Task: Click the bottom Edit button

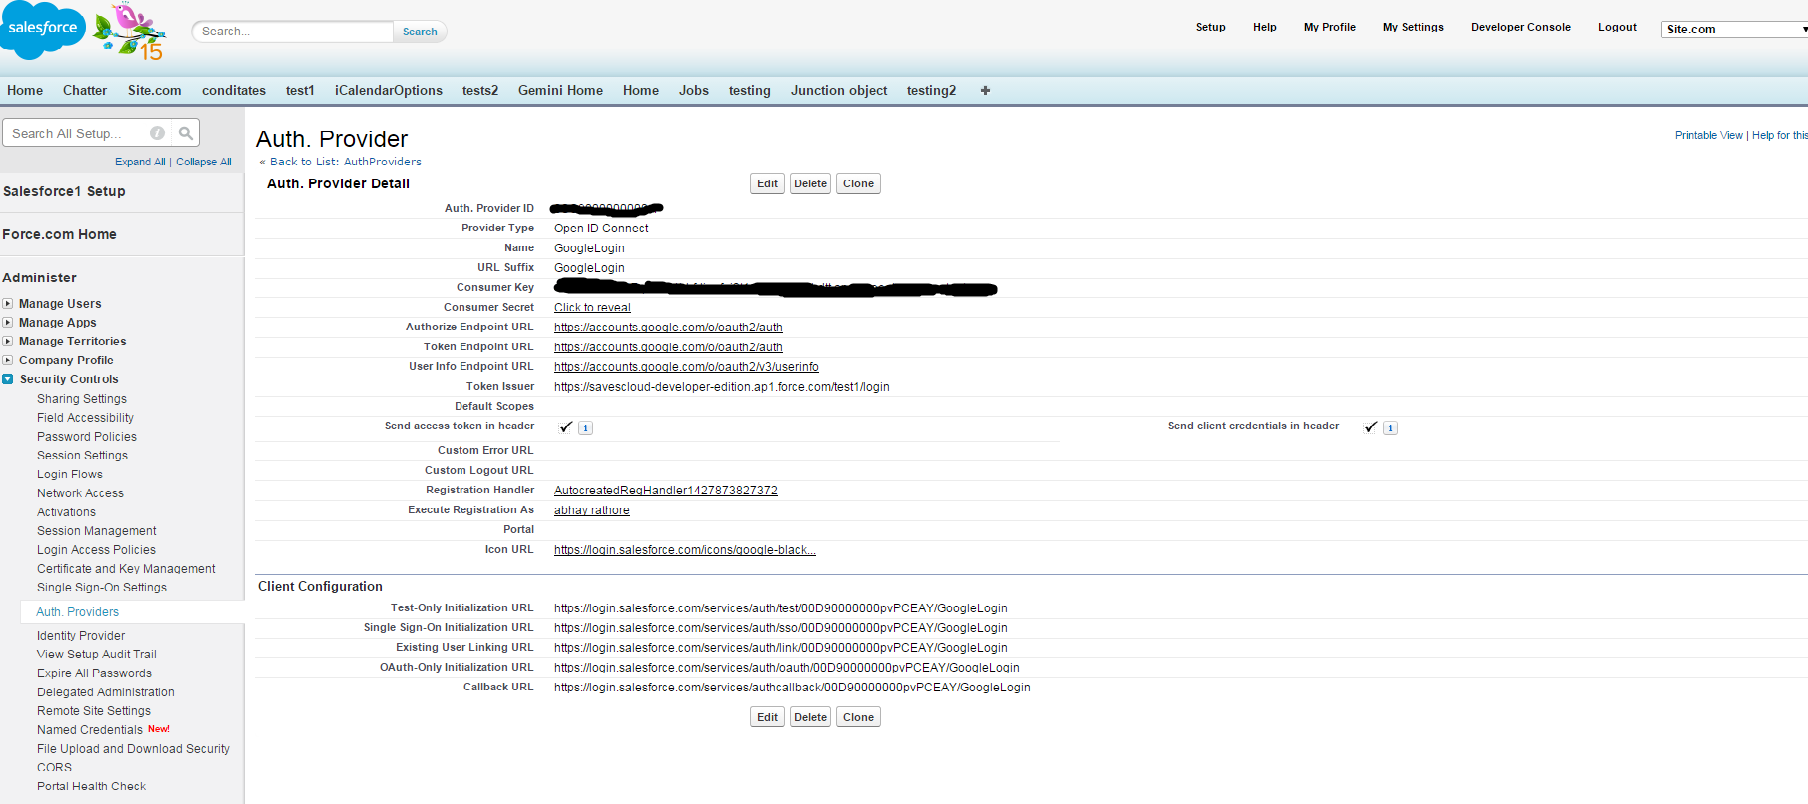Action: (767, 717)
